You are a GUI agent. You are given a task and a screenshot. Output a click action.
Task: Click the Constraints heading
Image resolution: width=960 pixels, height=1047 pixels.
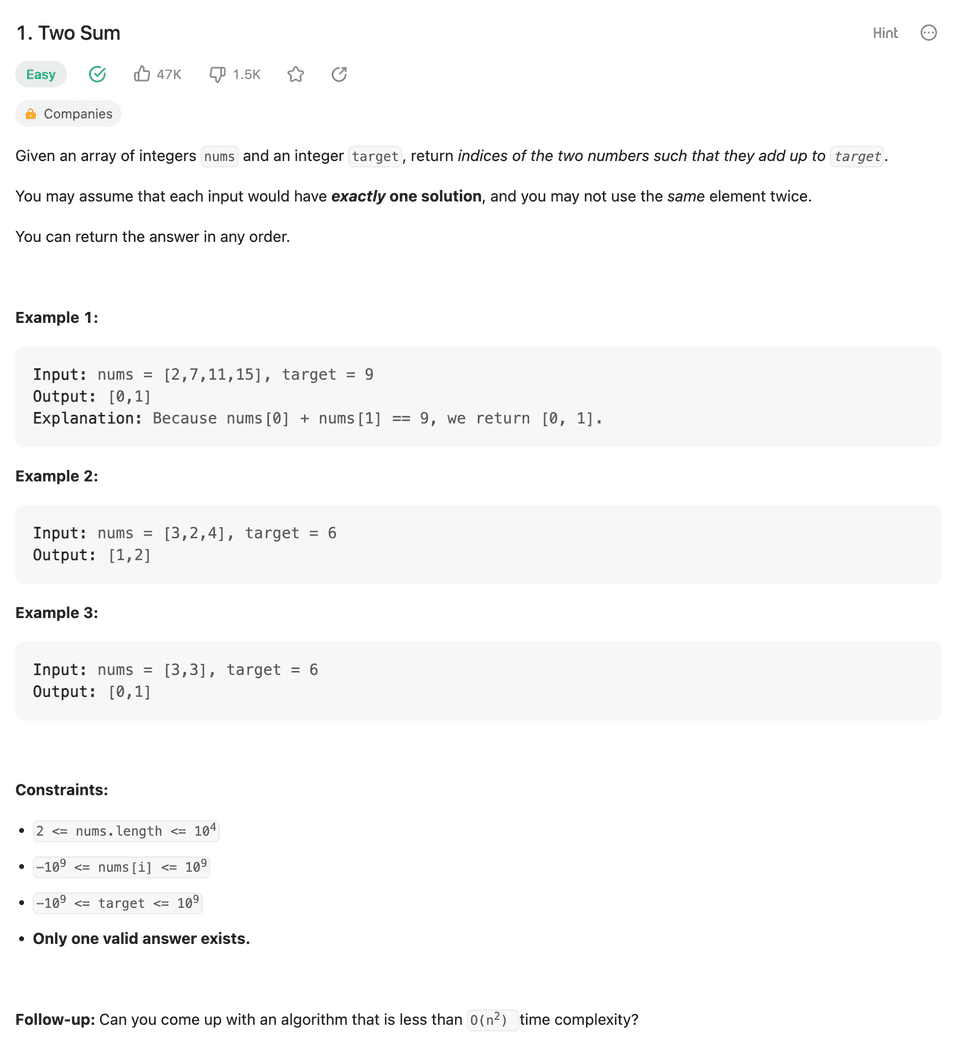coord(62,790)
